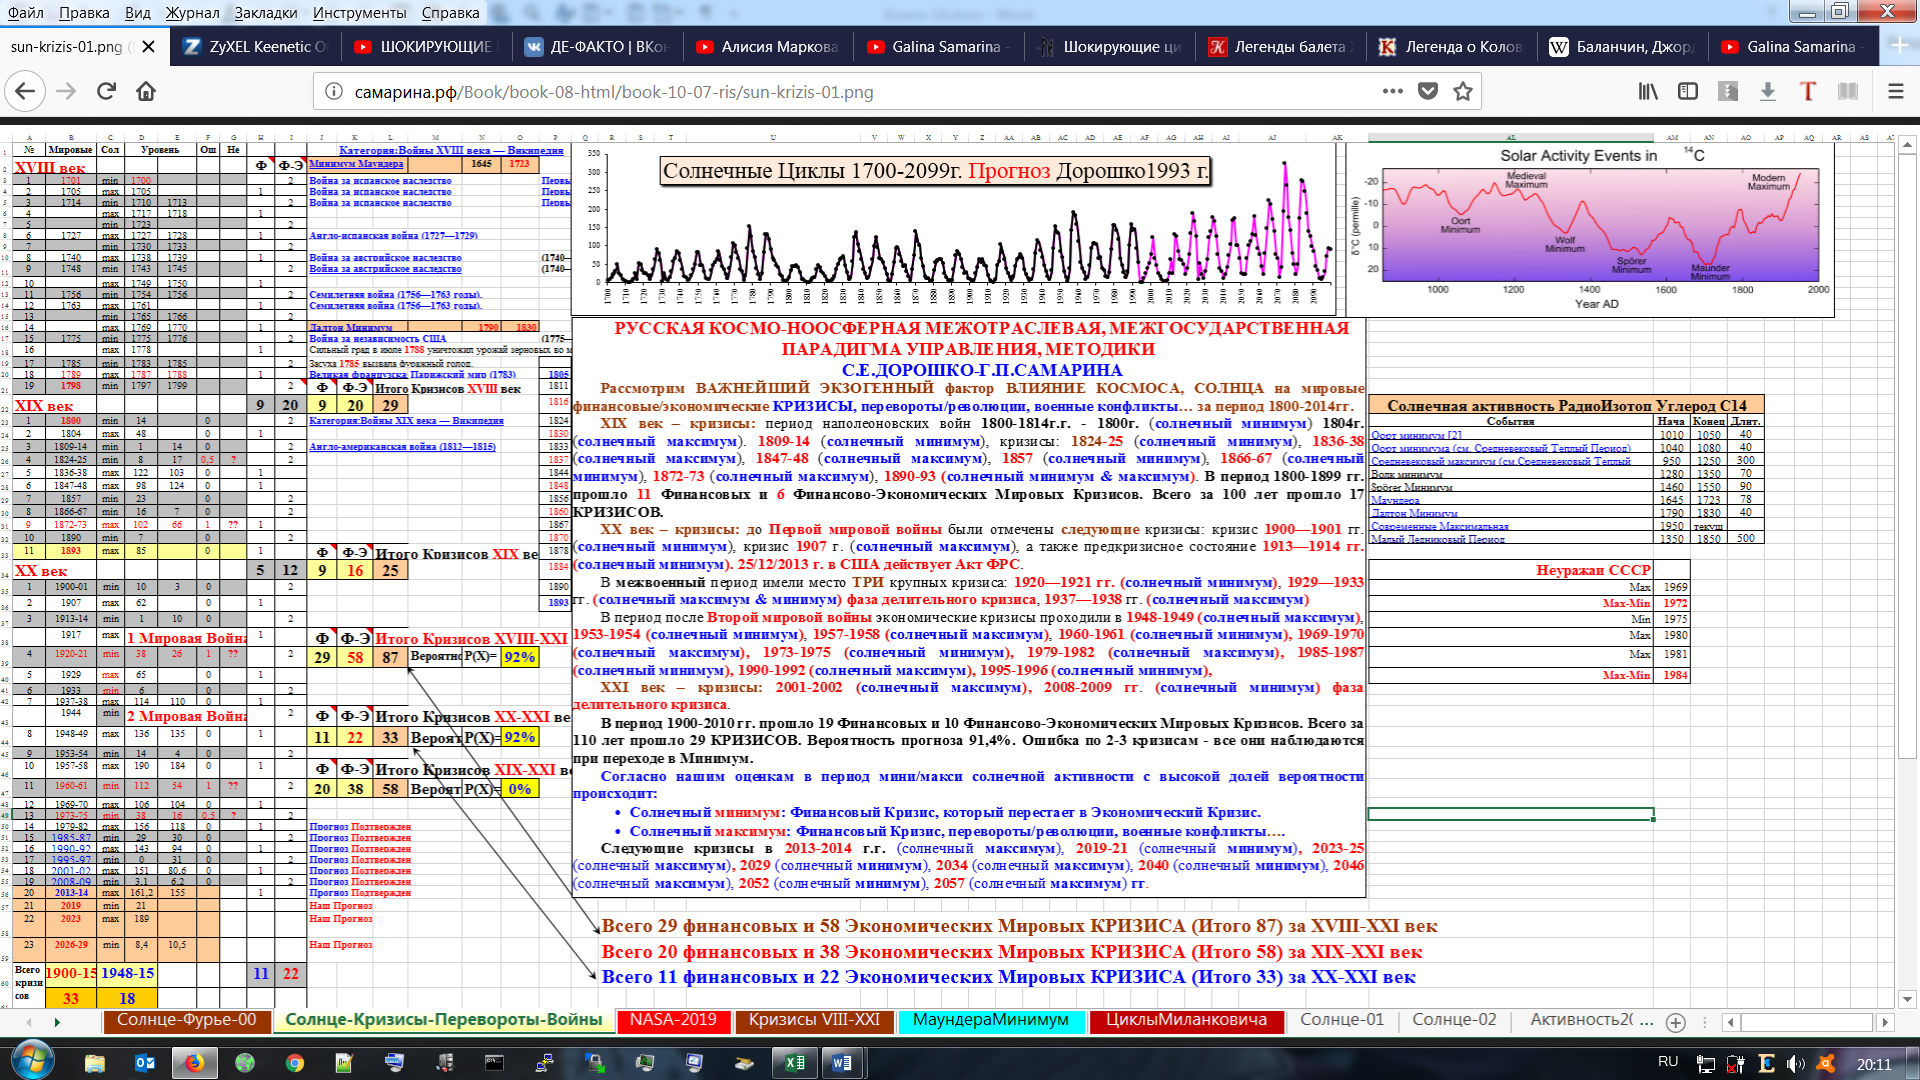Open the Library bookshelf icon
This screenshot has width=1920, height=1080.
[1648, 91]
